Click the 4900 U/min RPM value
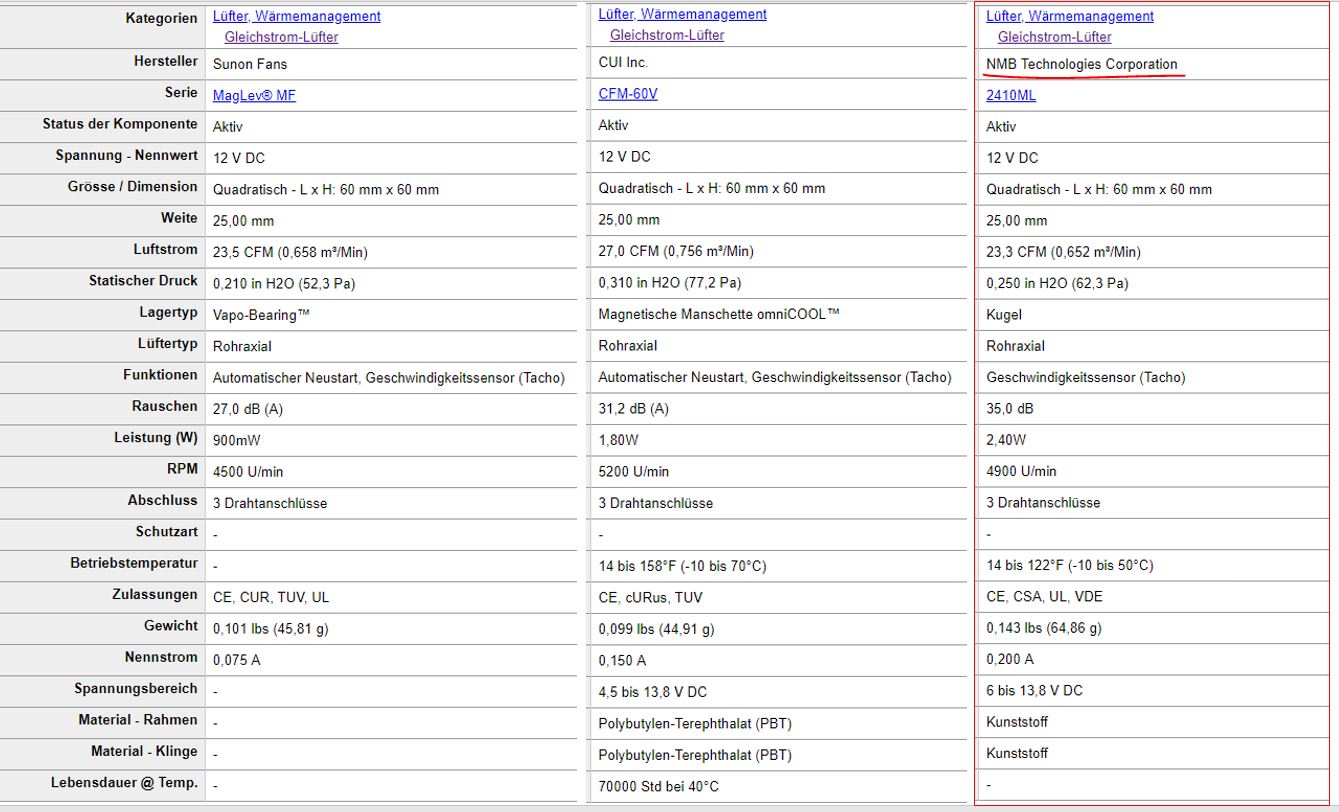Screen dimensions: 1339x812 1021,471
